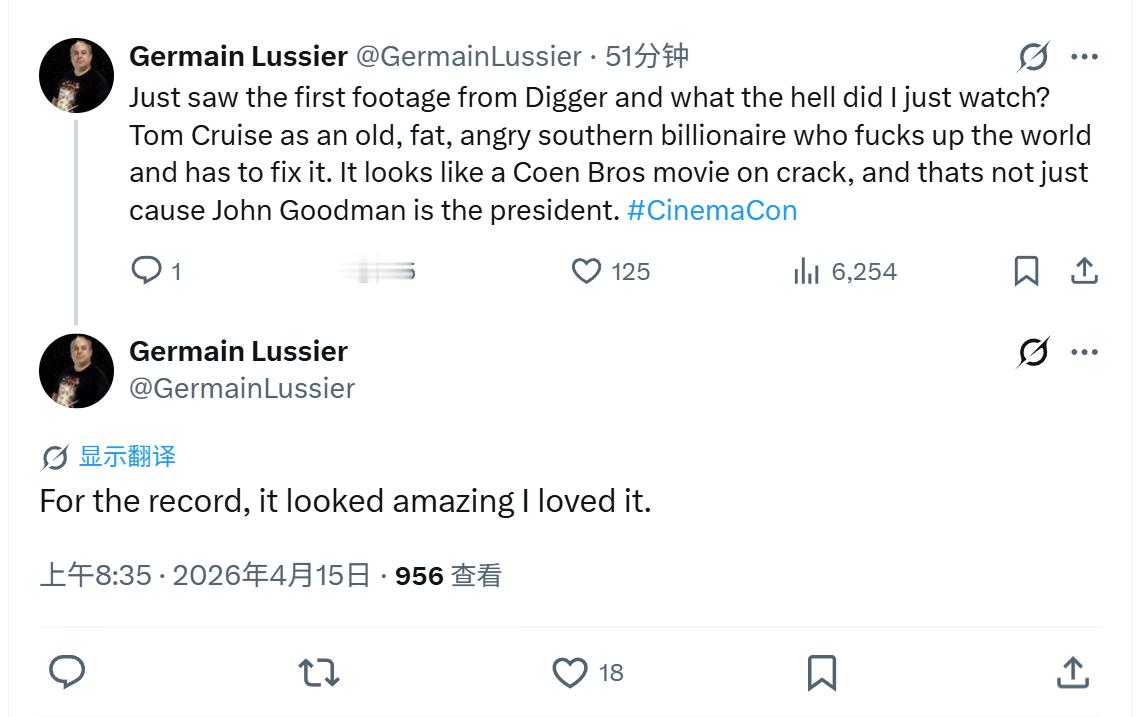
Task: Like the first tweet with 125 likes
Action: click(587, 271)
